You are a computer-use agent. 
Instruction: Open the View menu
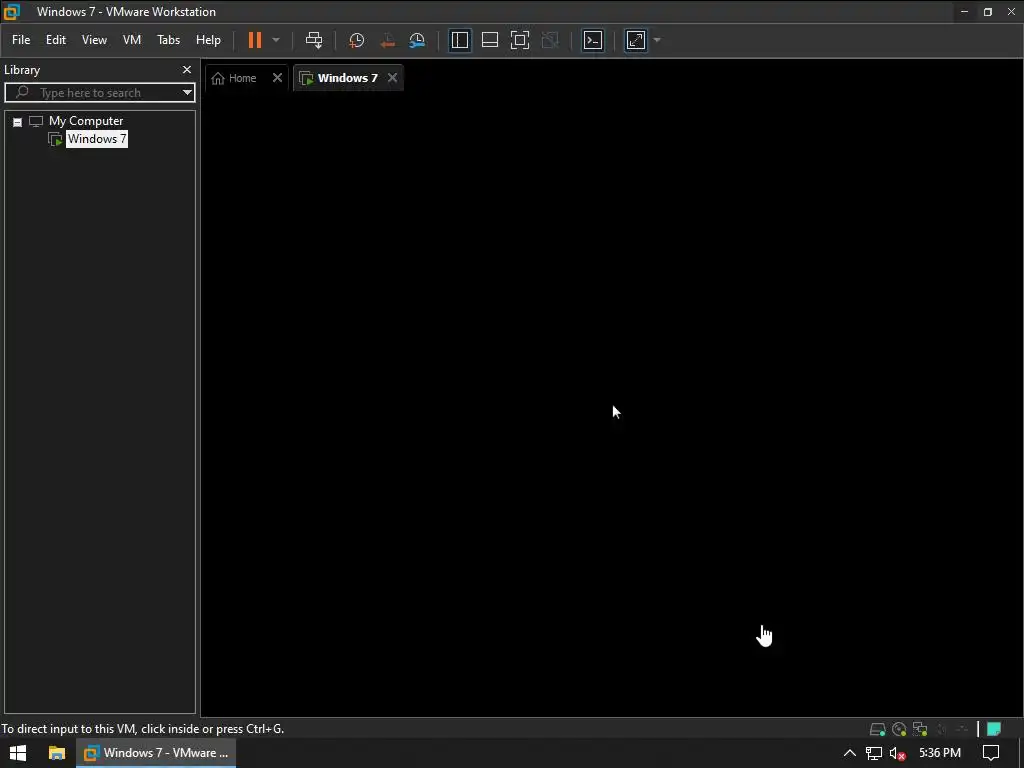[94, 40]
